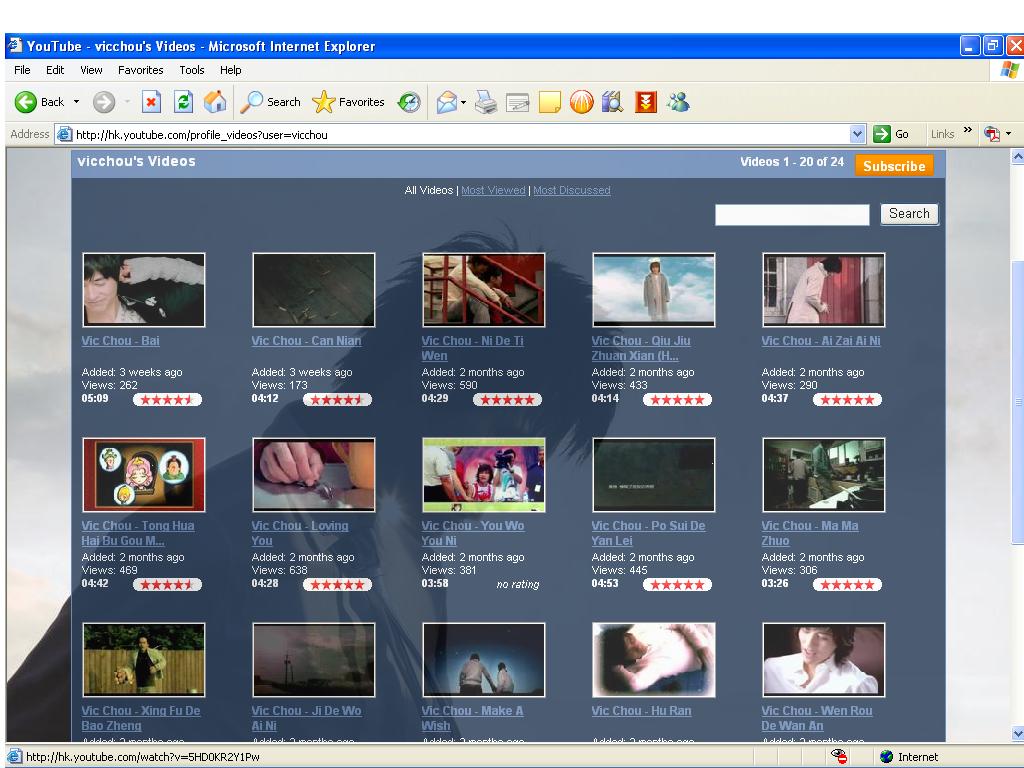Click the Search button beside the text box

point(909,214)
